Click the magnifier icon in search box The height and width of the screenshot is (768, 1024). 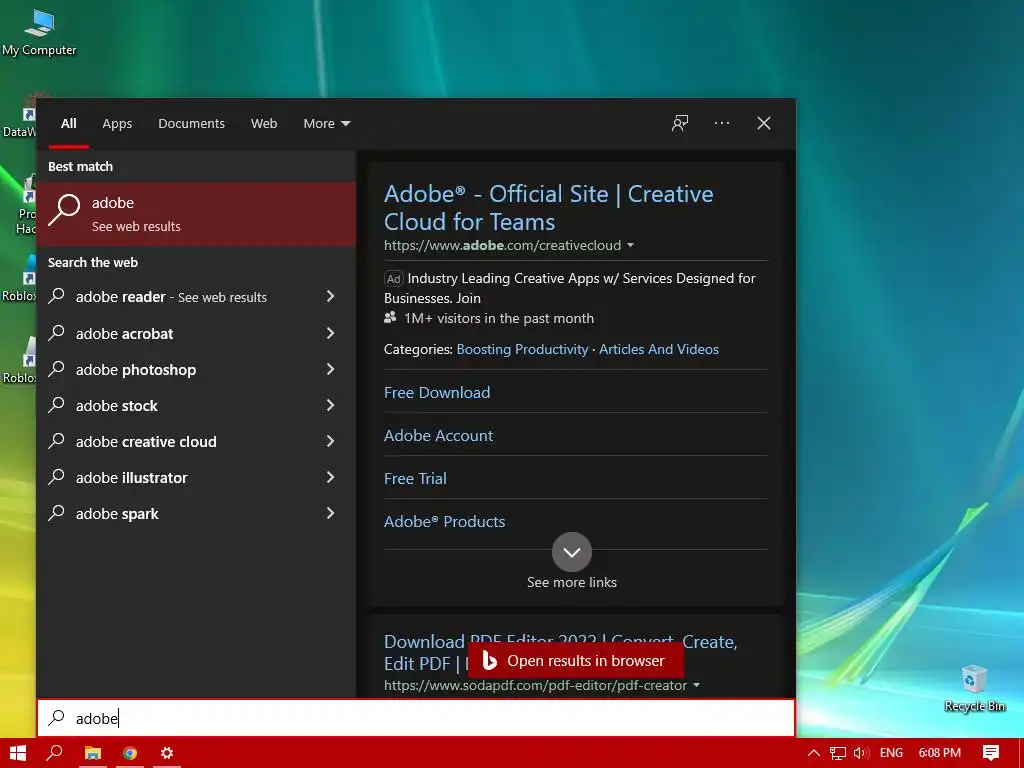click(x=57, y=718)
